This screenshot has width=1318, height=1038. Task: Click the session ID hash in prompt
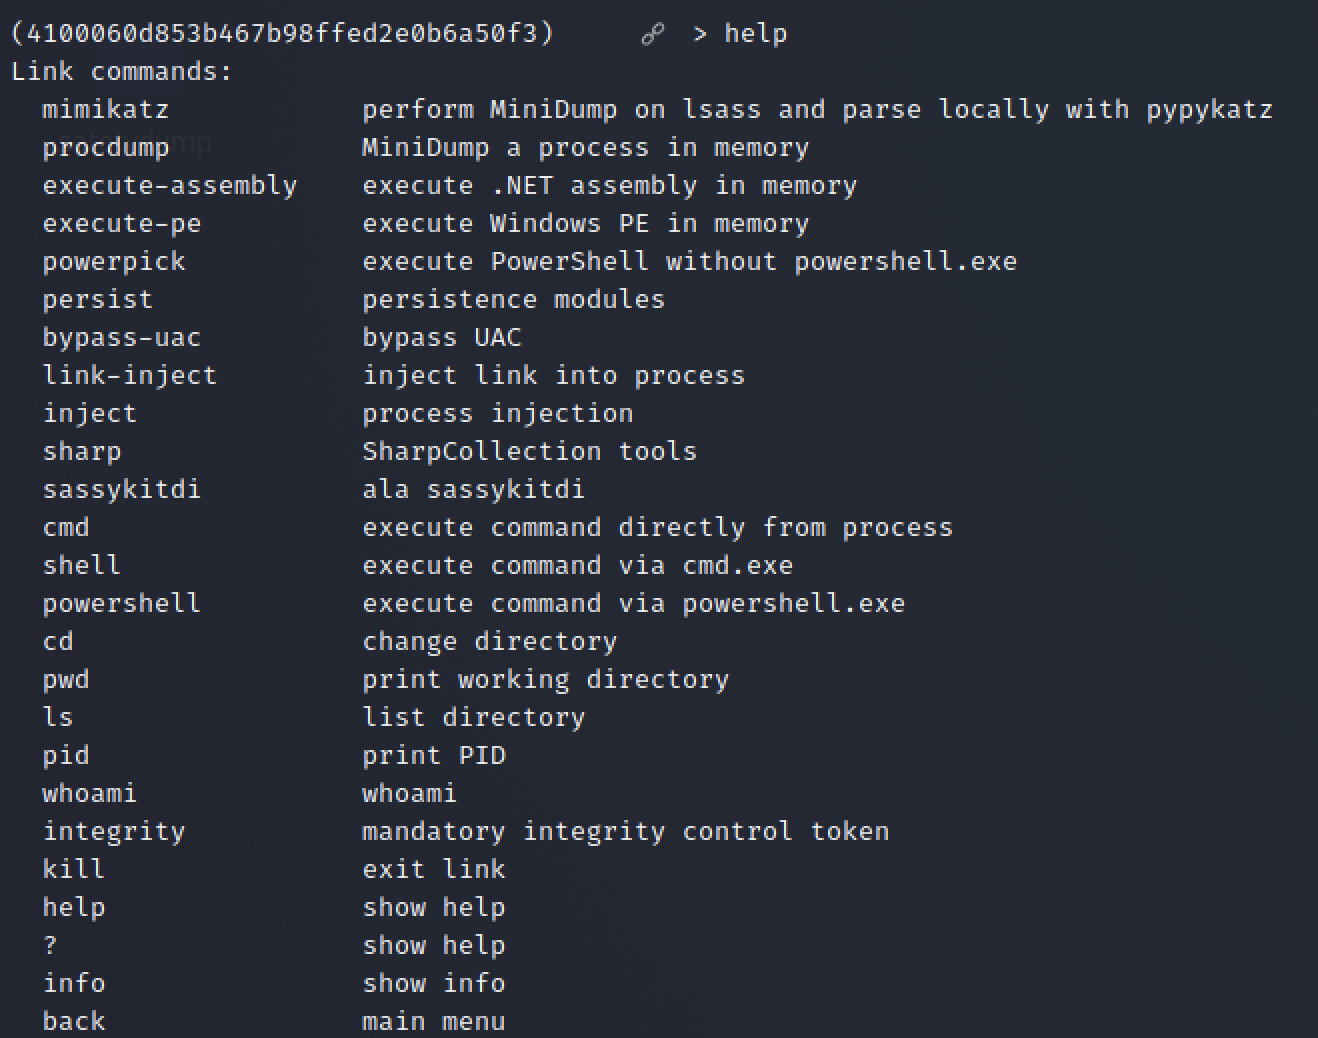tap(281, 34)
